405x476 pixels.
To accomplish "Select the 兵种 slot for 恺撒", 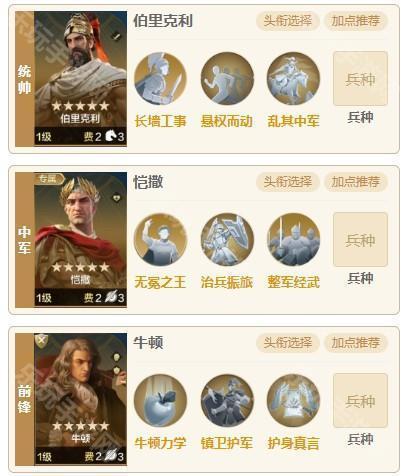I will [360, 240].
